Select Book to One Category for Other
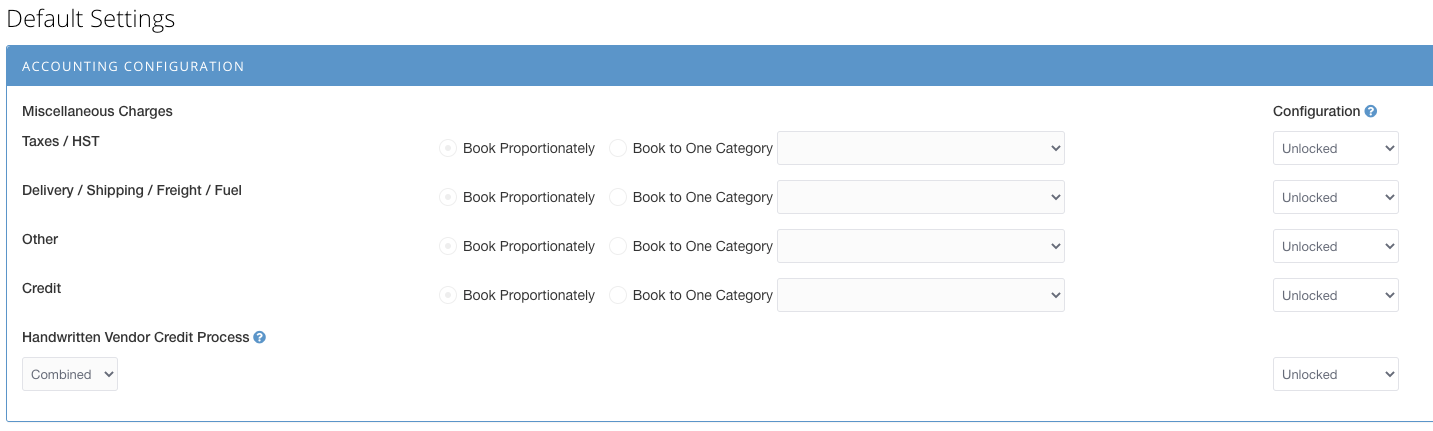This screenshot has height=431, width=1433. 618,246
